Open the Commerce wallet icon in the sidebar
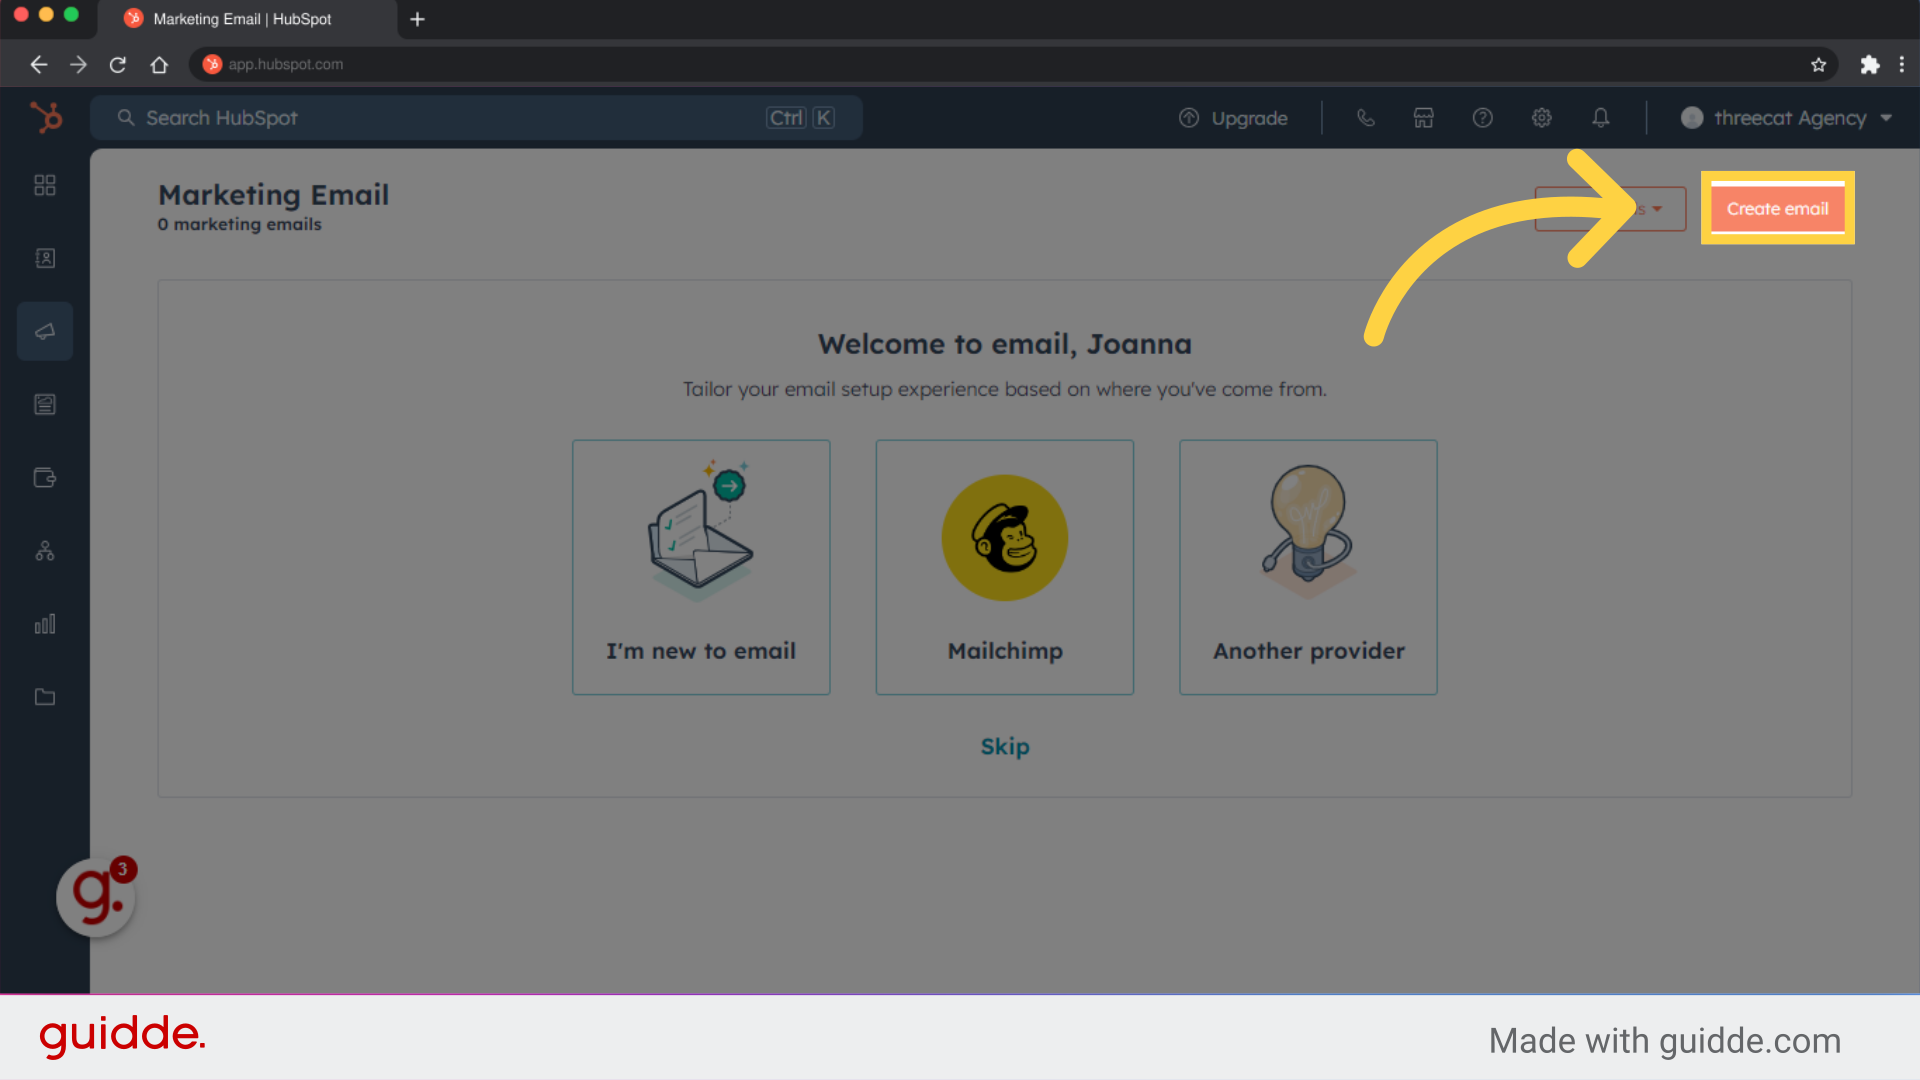 click(x=45, y=478)
